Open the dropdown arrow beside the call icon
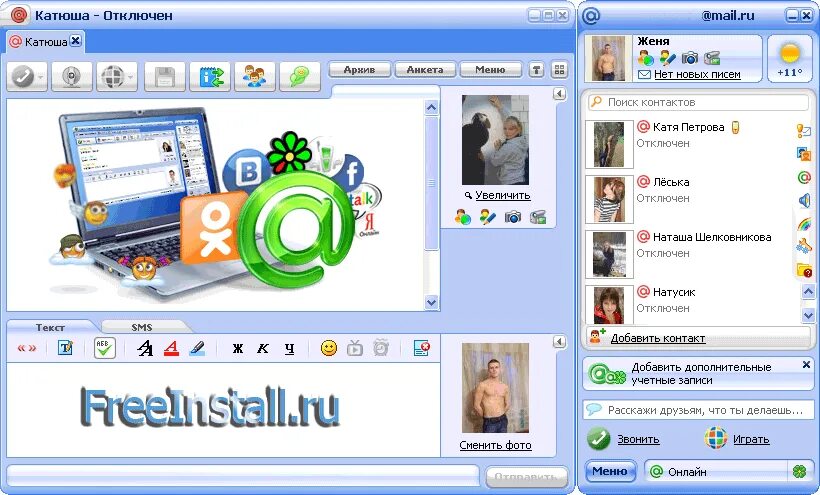The width and height of the screenshot is (820, 495). point(41,77)
